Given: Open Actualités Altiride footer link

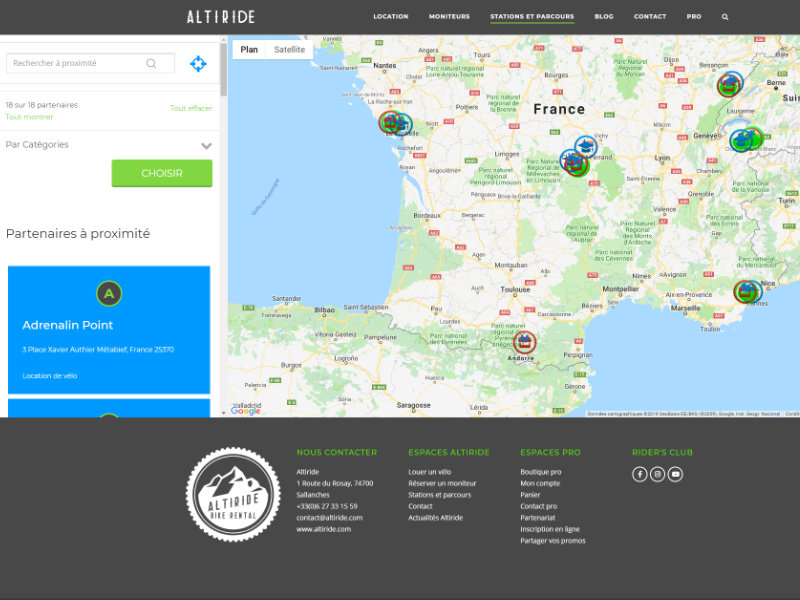Looking at the screenshot, I should pyautogui.click(x=436, y=518).
